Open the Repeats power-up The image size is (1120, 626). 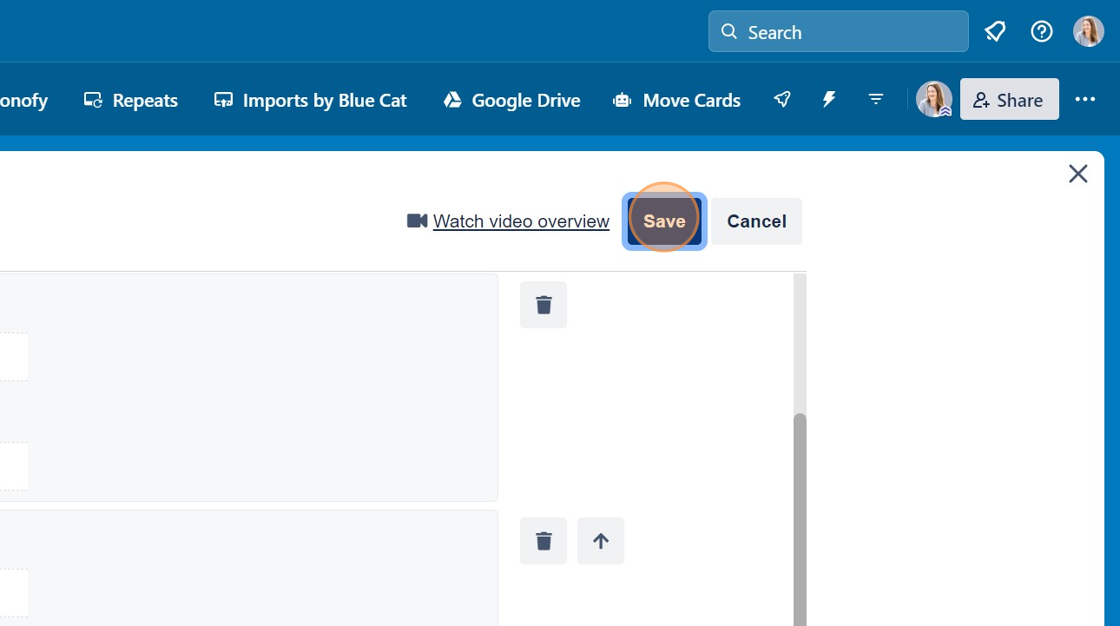click(x=130, y=100)
